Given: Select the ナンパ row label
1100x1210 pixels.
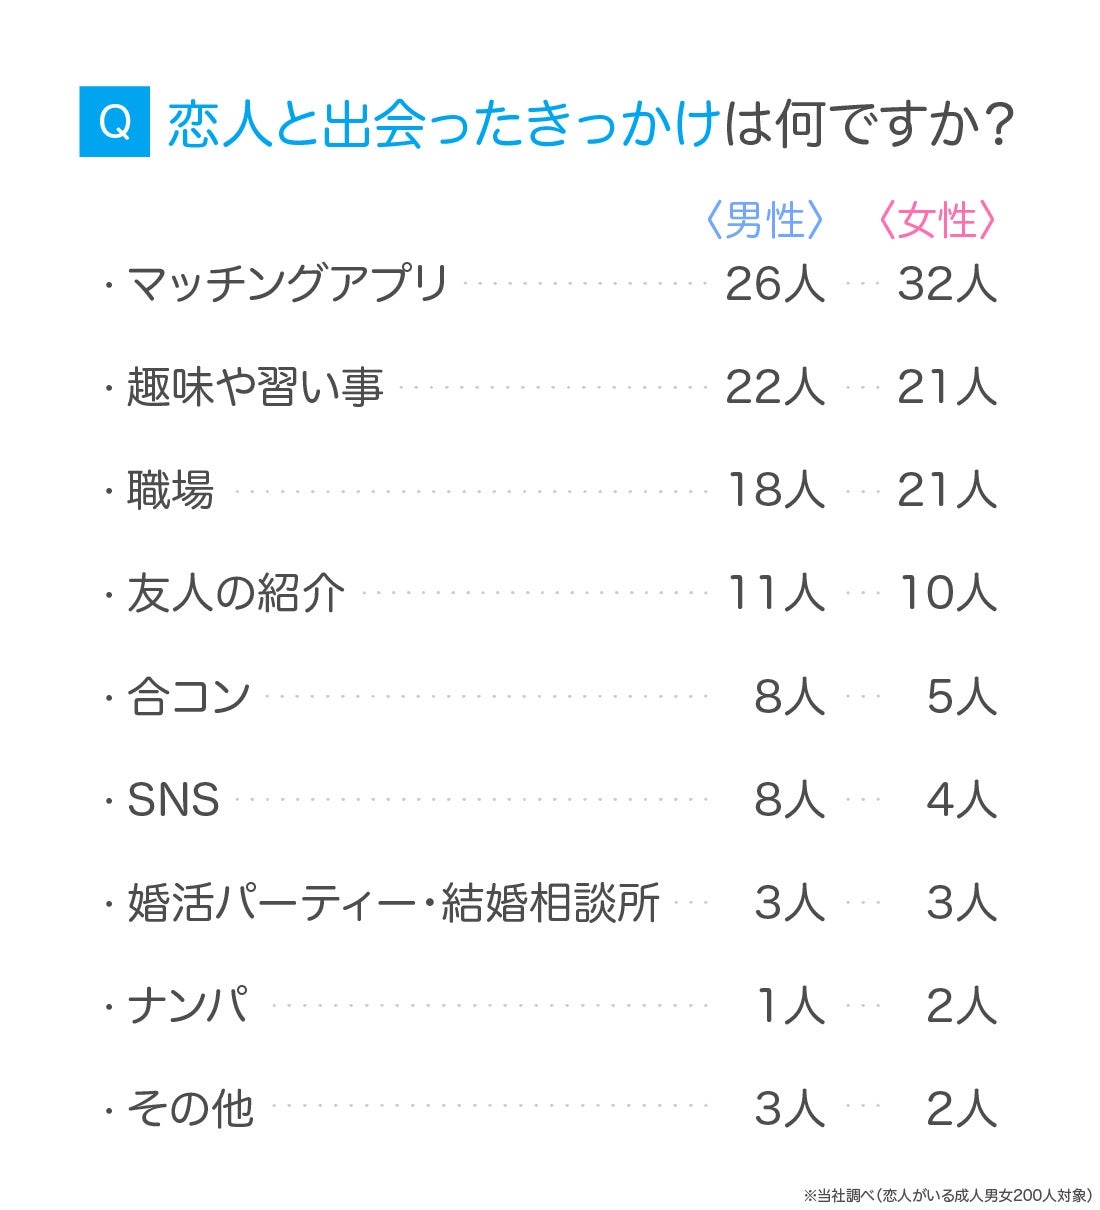Looking at the screenshot, I should pos(188,1006).
